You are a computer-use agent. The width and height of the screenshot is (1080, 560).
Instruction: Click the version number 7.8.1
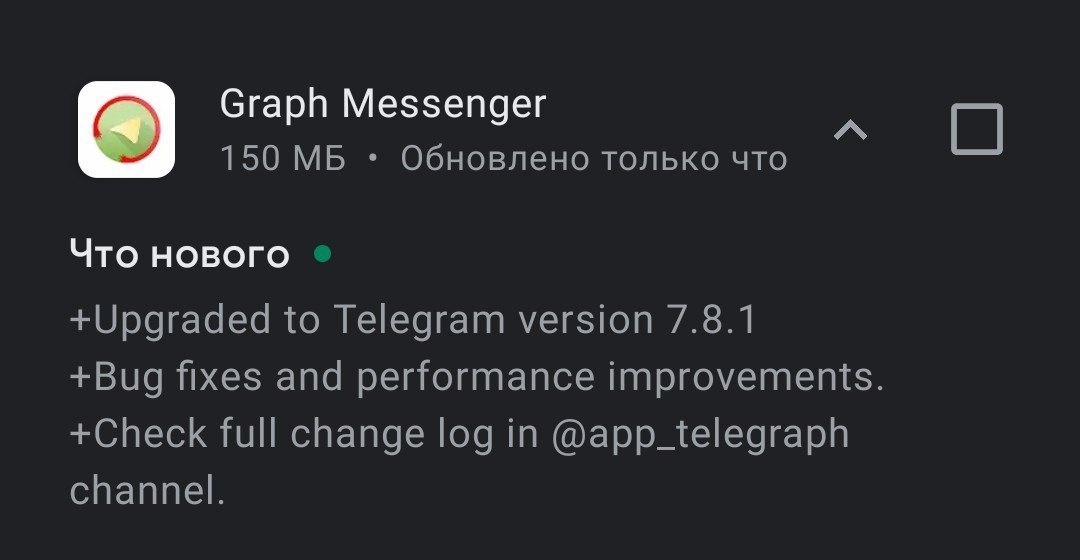[711, 320]
